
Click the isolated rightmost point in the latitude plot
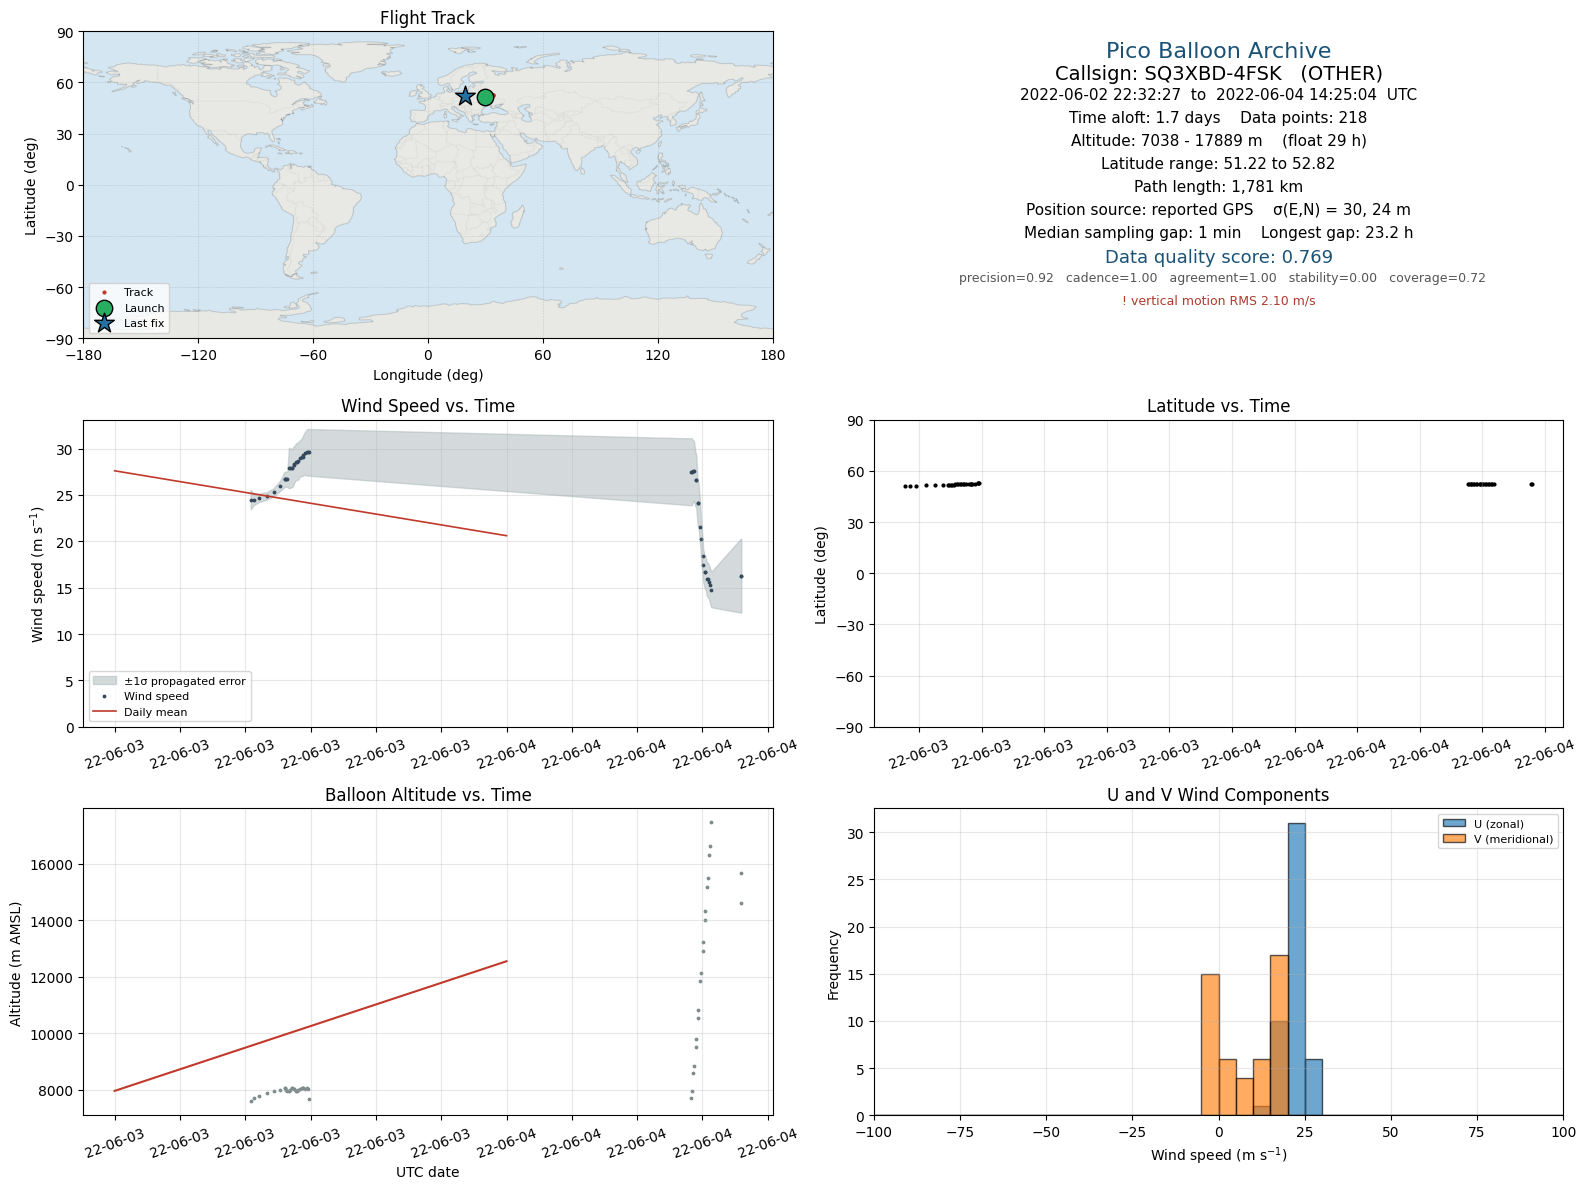[1531, 485]
